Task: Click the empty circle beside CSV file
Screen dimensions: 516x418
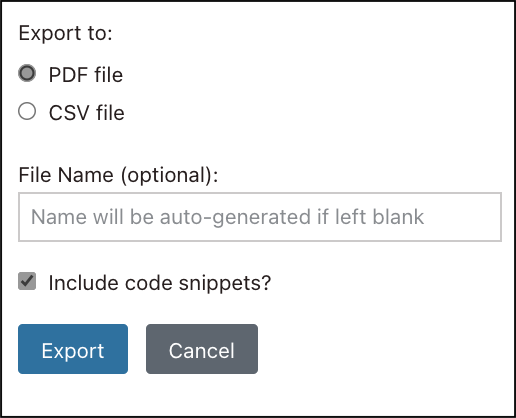Action: [x=27, y=111]
